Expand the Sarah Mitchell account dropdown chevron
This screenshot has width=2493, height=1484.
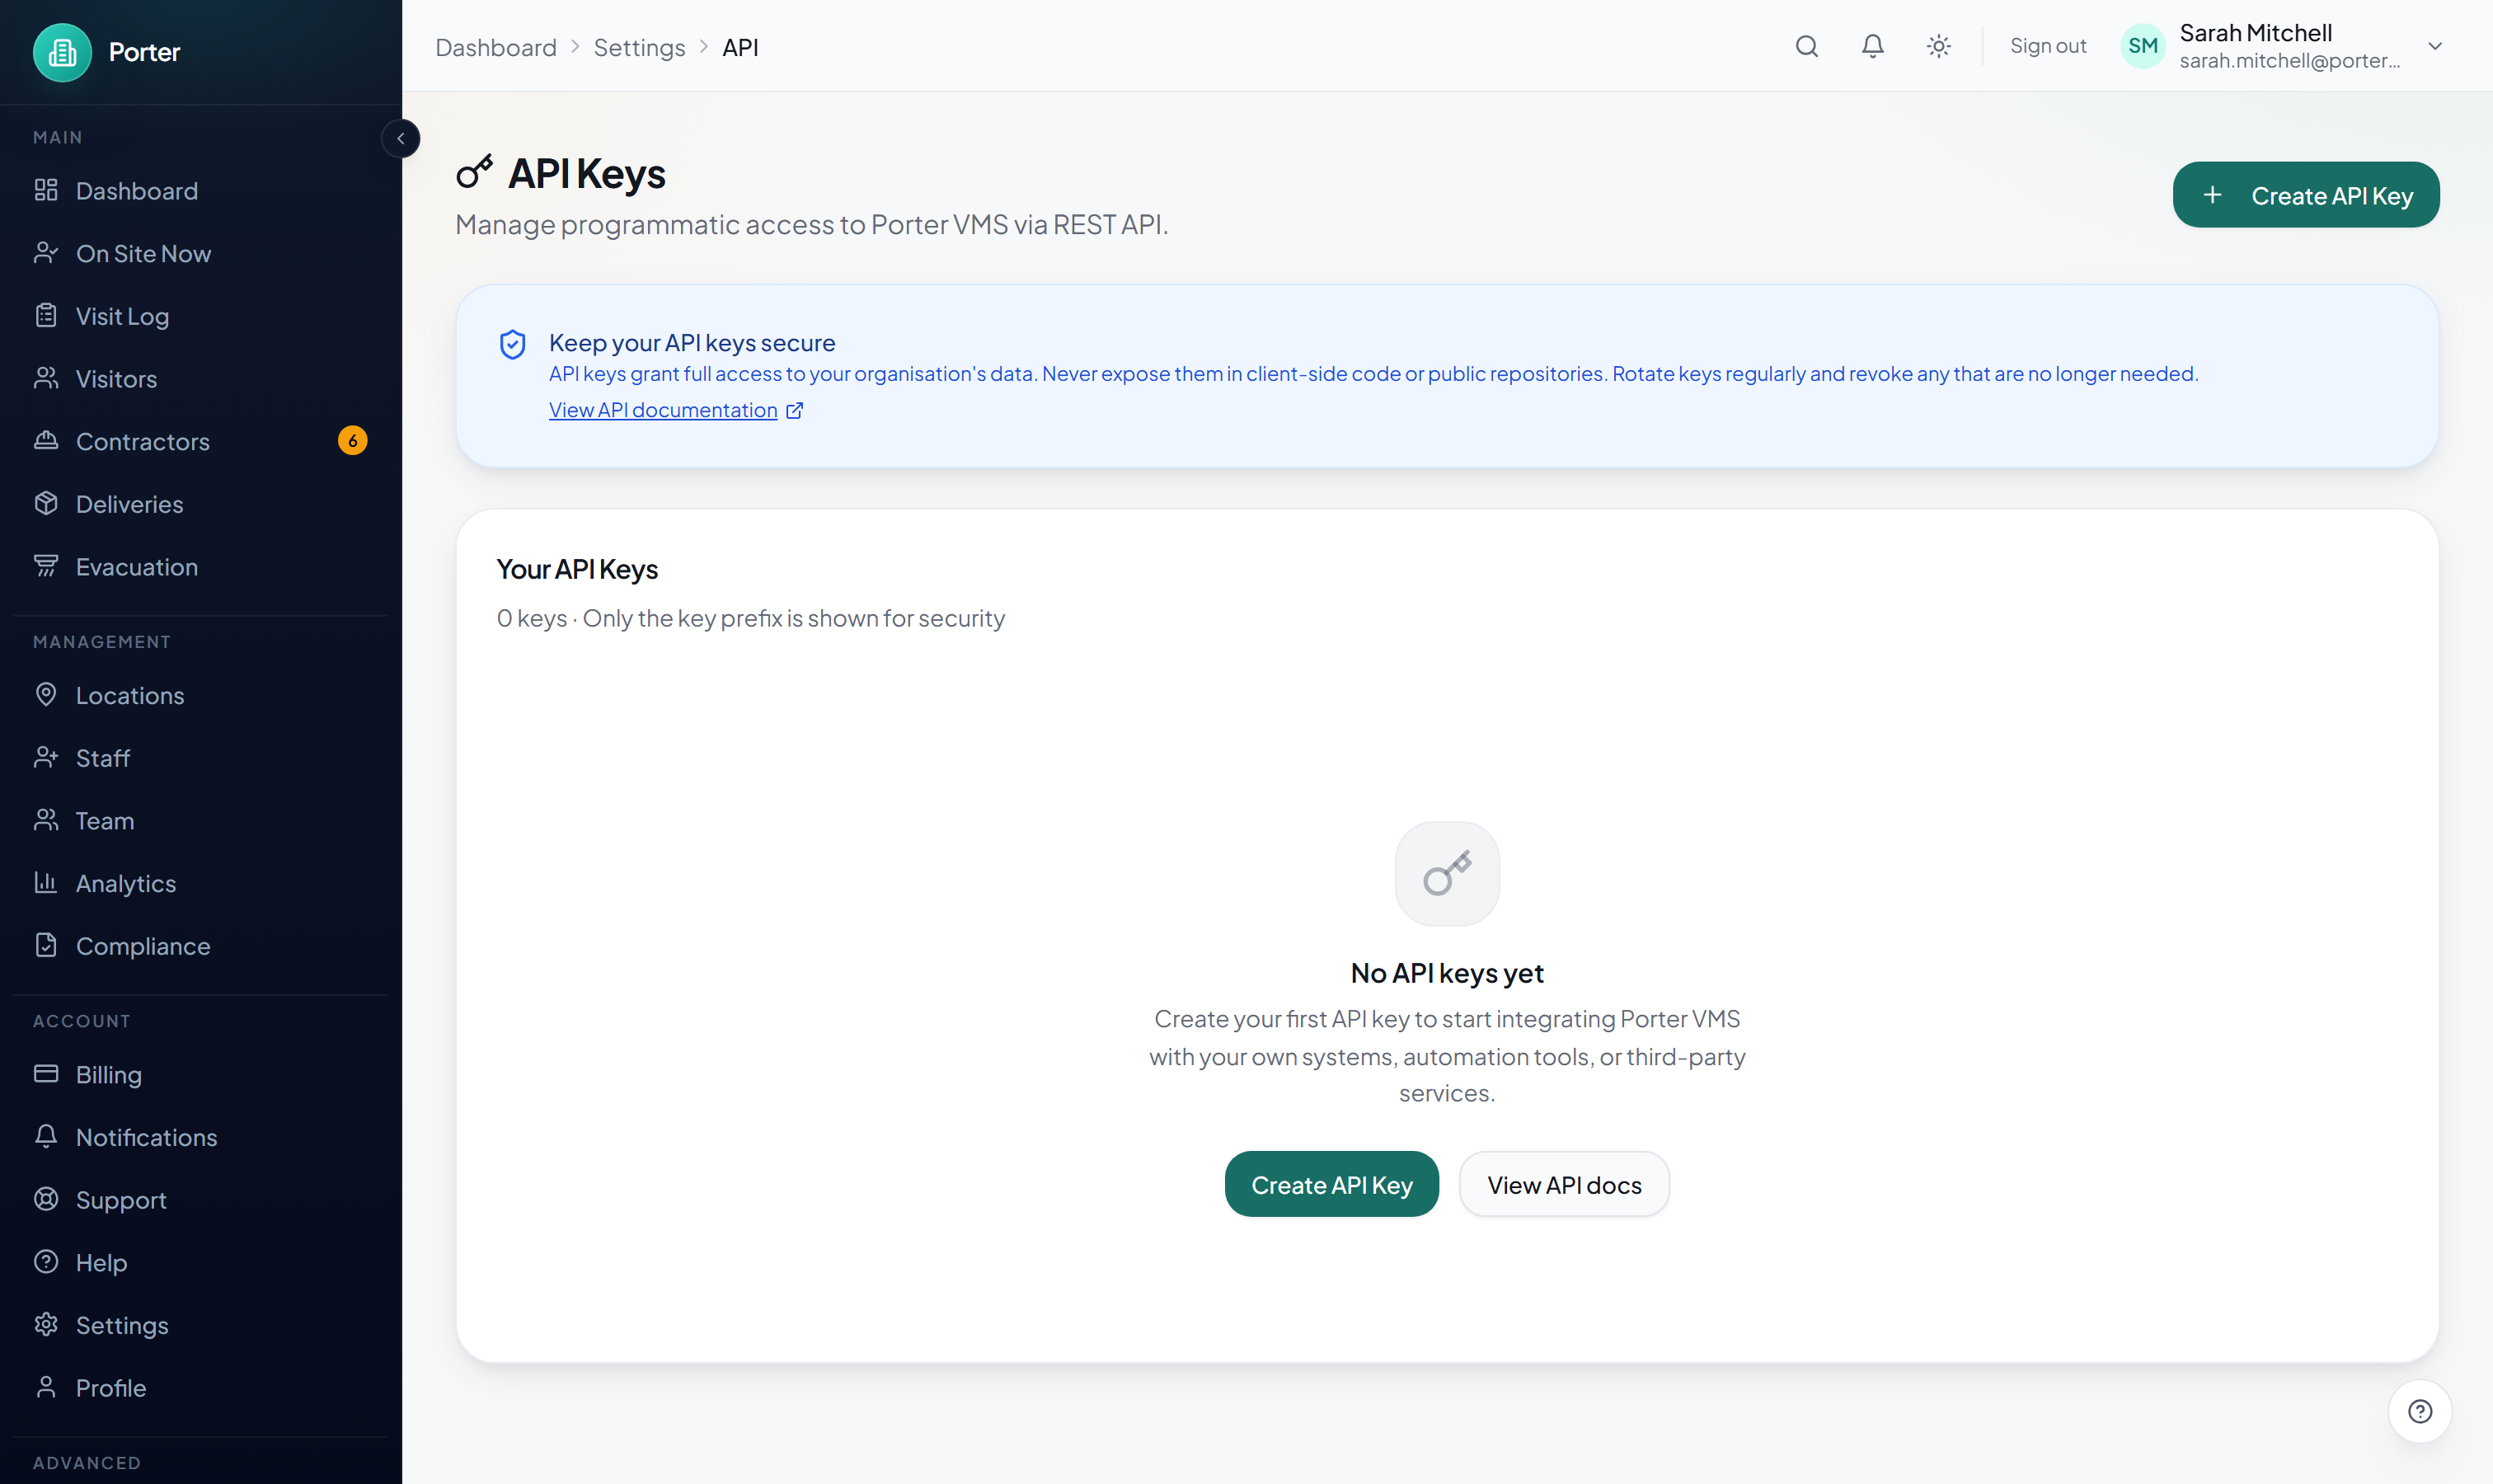pyautogui.click(x=2435, y=46)
